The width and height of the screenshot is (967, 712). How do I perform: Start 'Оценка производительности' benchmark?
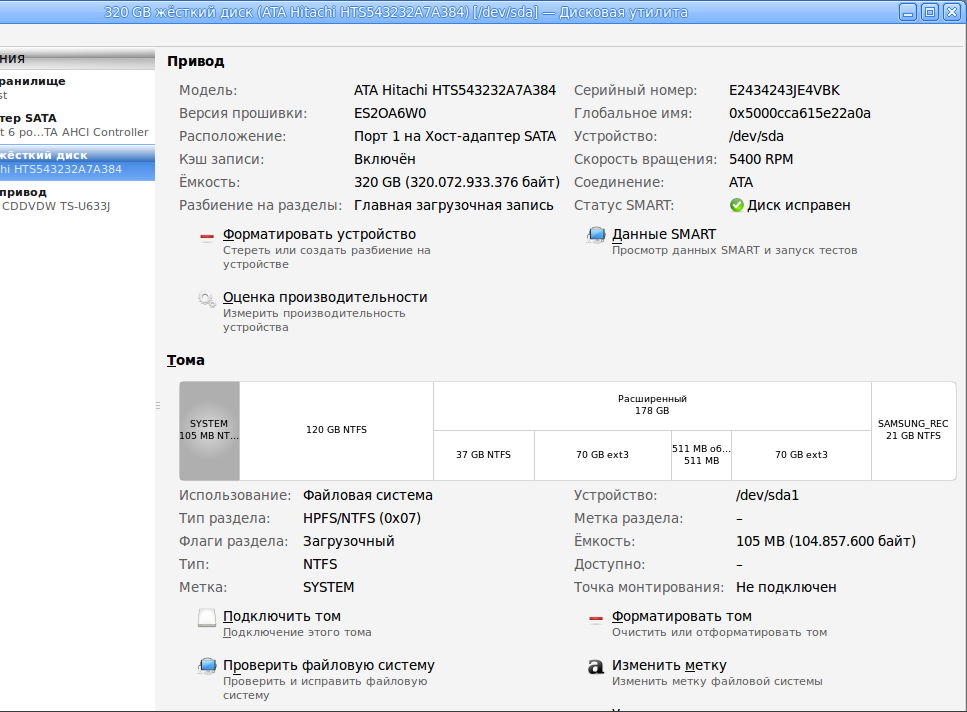coord(325,297)
